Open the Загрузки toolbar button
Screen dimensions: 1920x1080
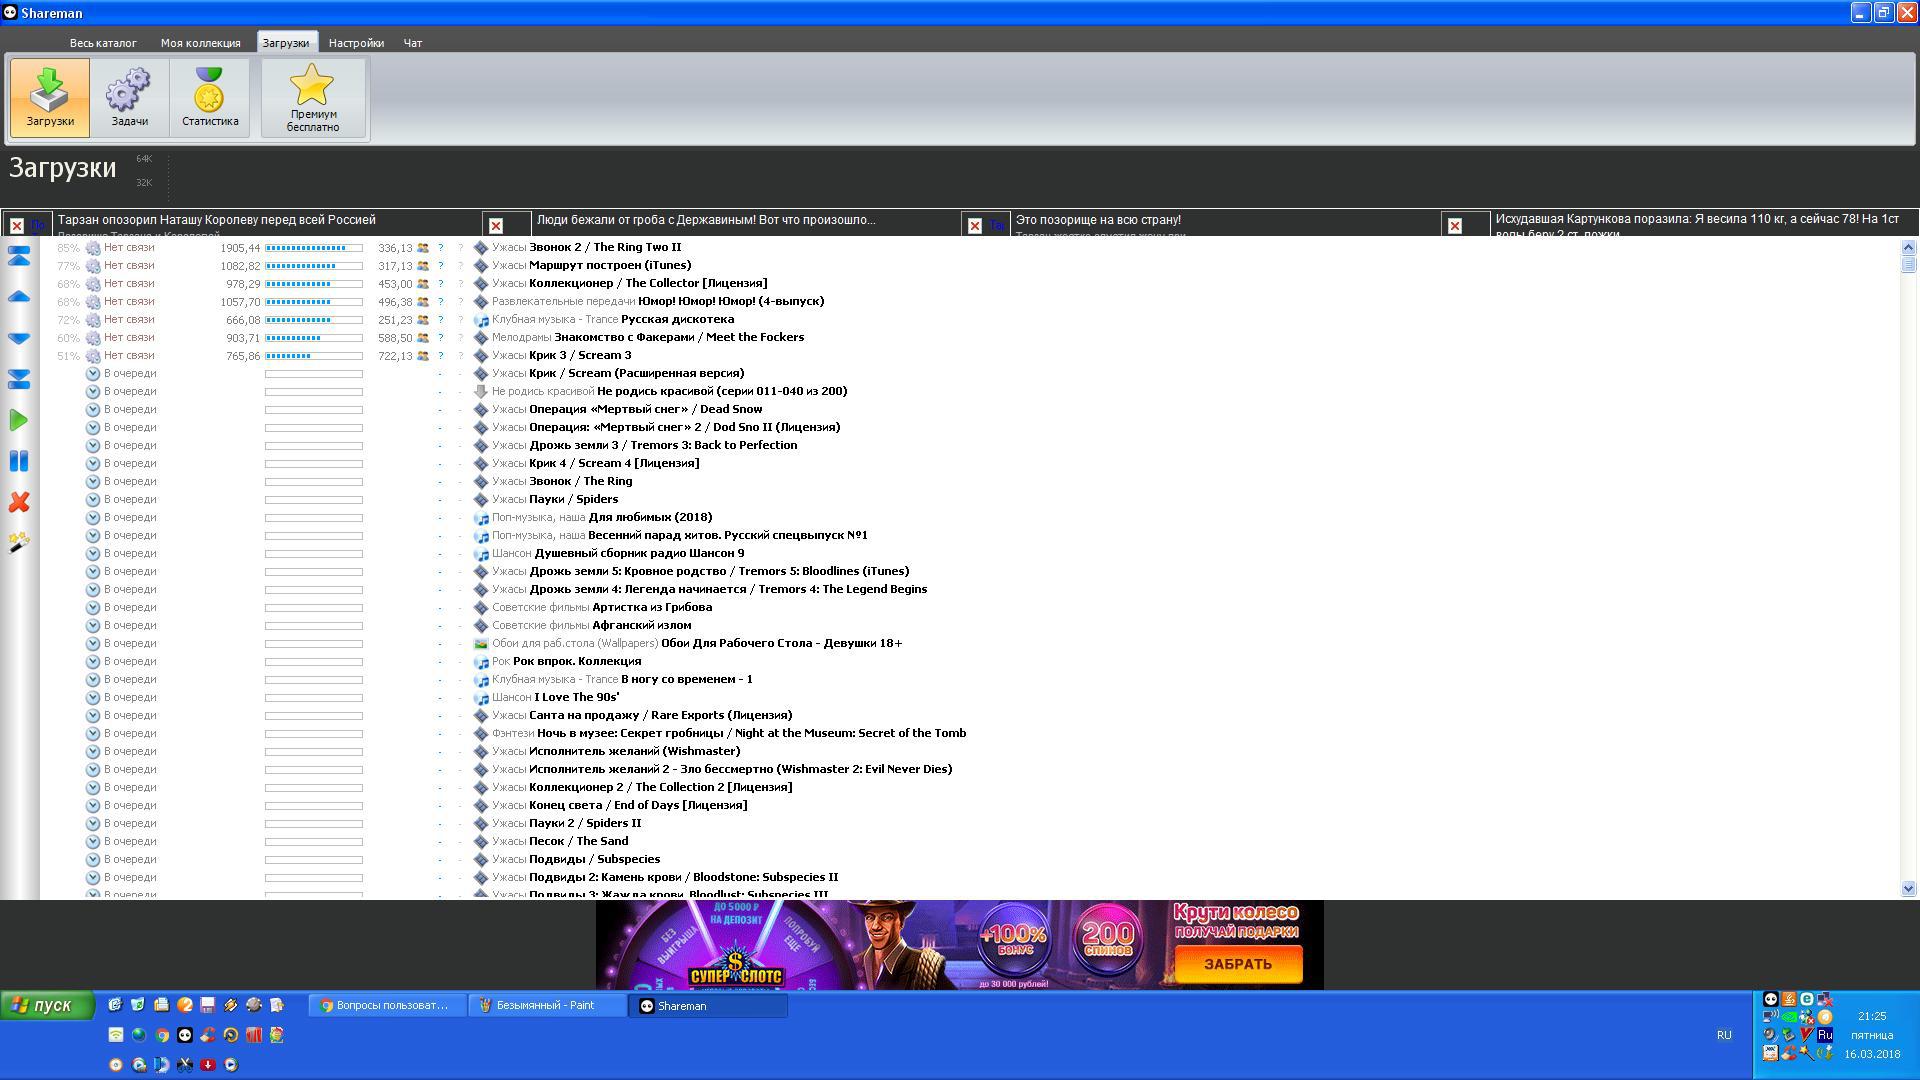coord(50,97)
